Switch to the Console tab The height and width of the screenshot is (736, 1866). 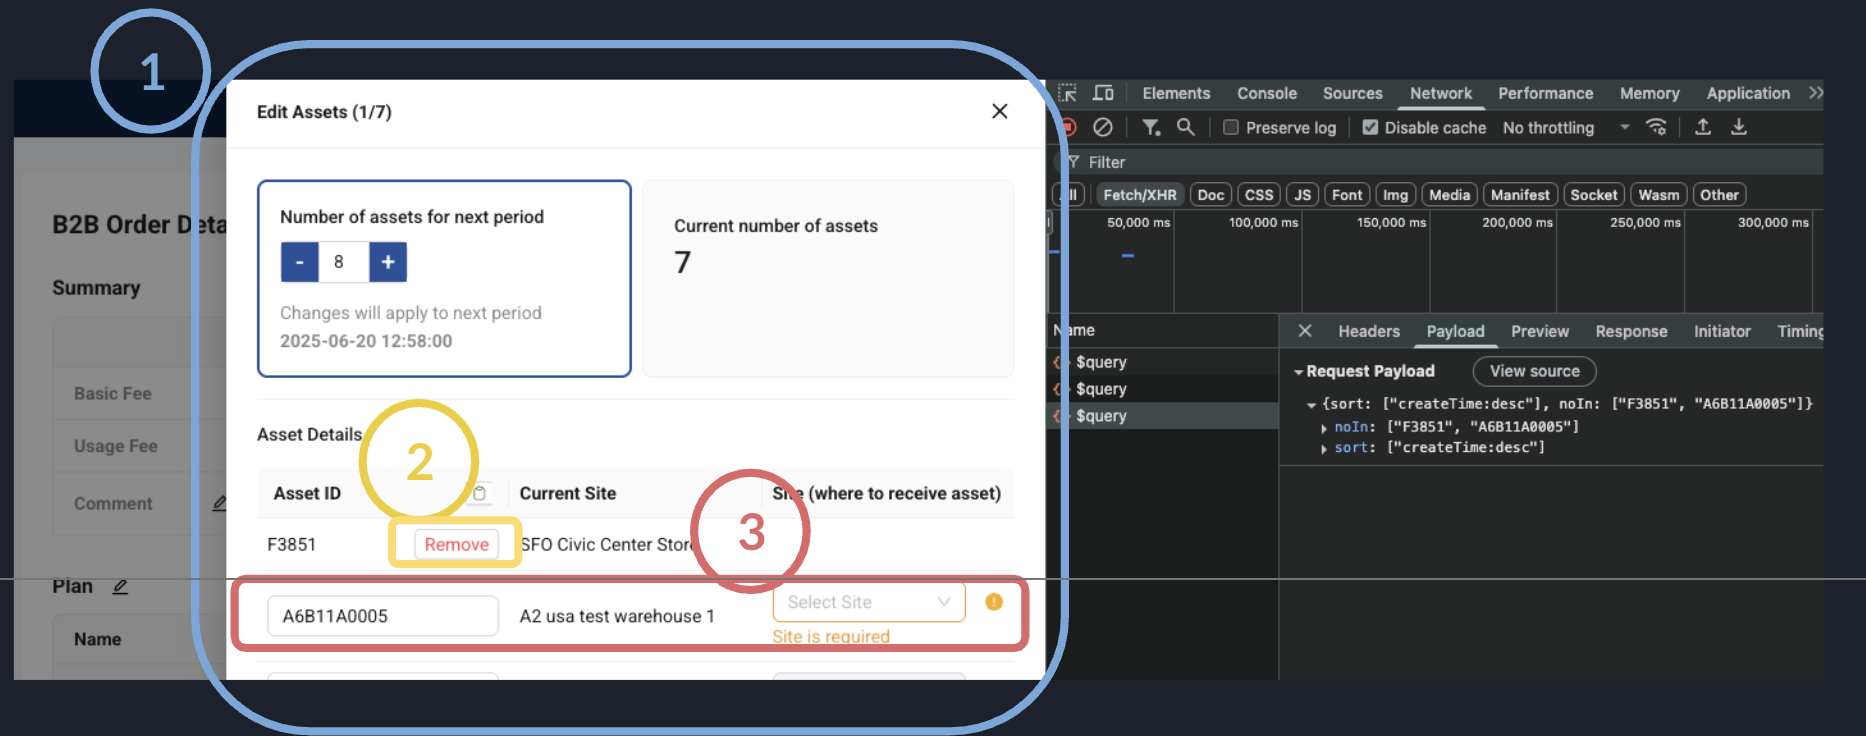[1267, 93]
